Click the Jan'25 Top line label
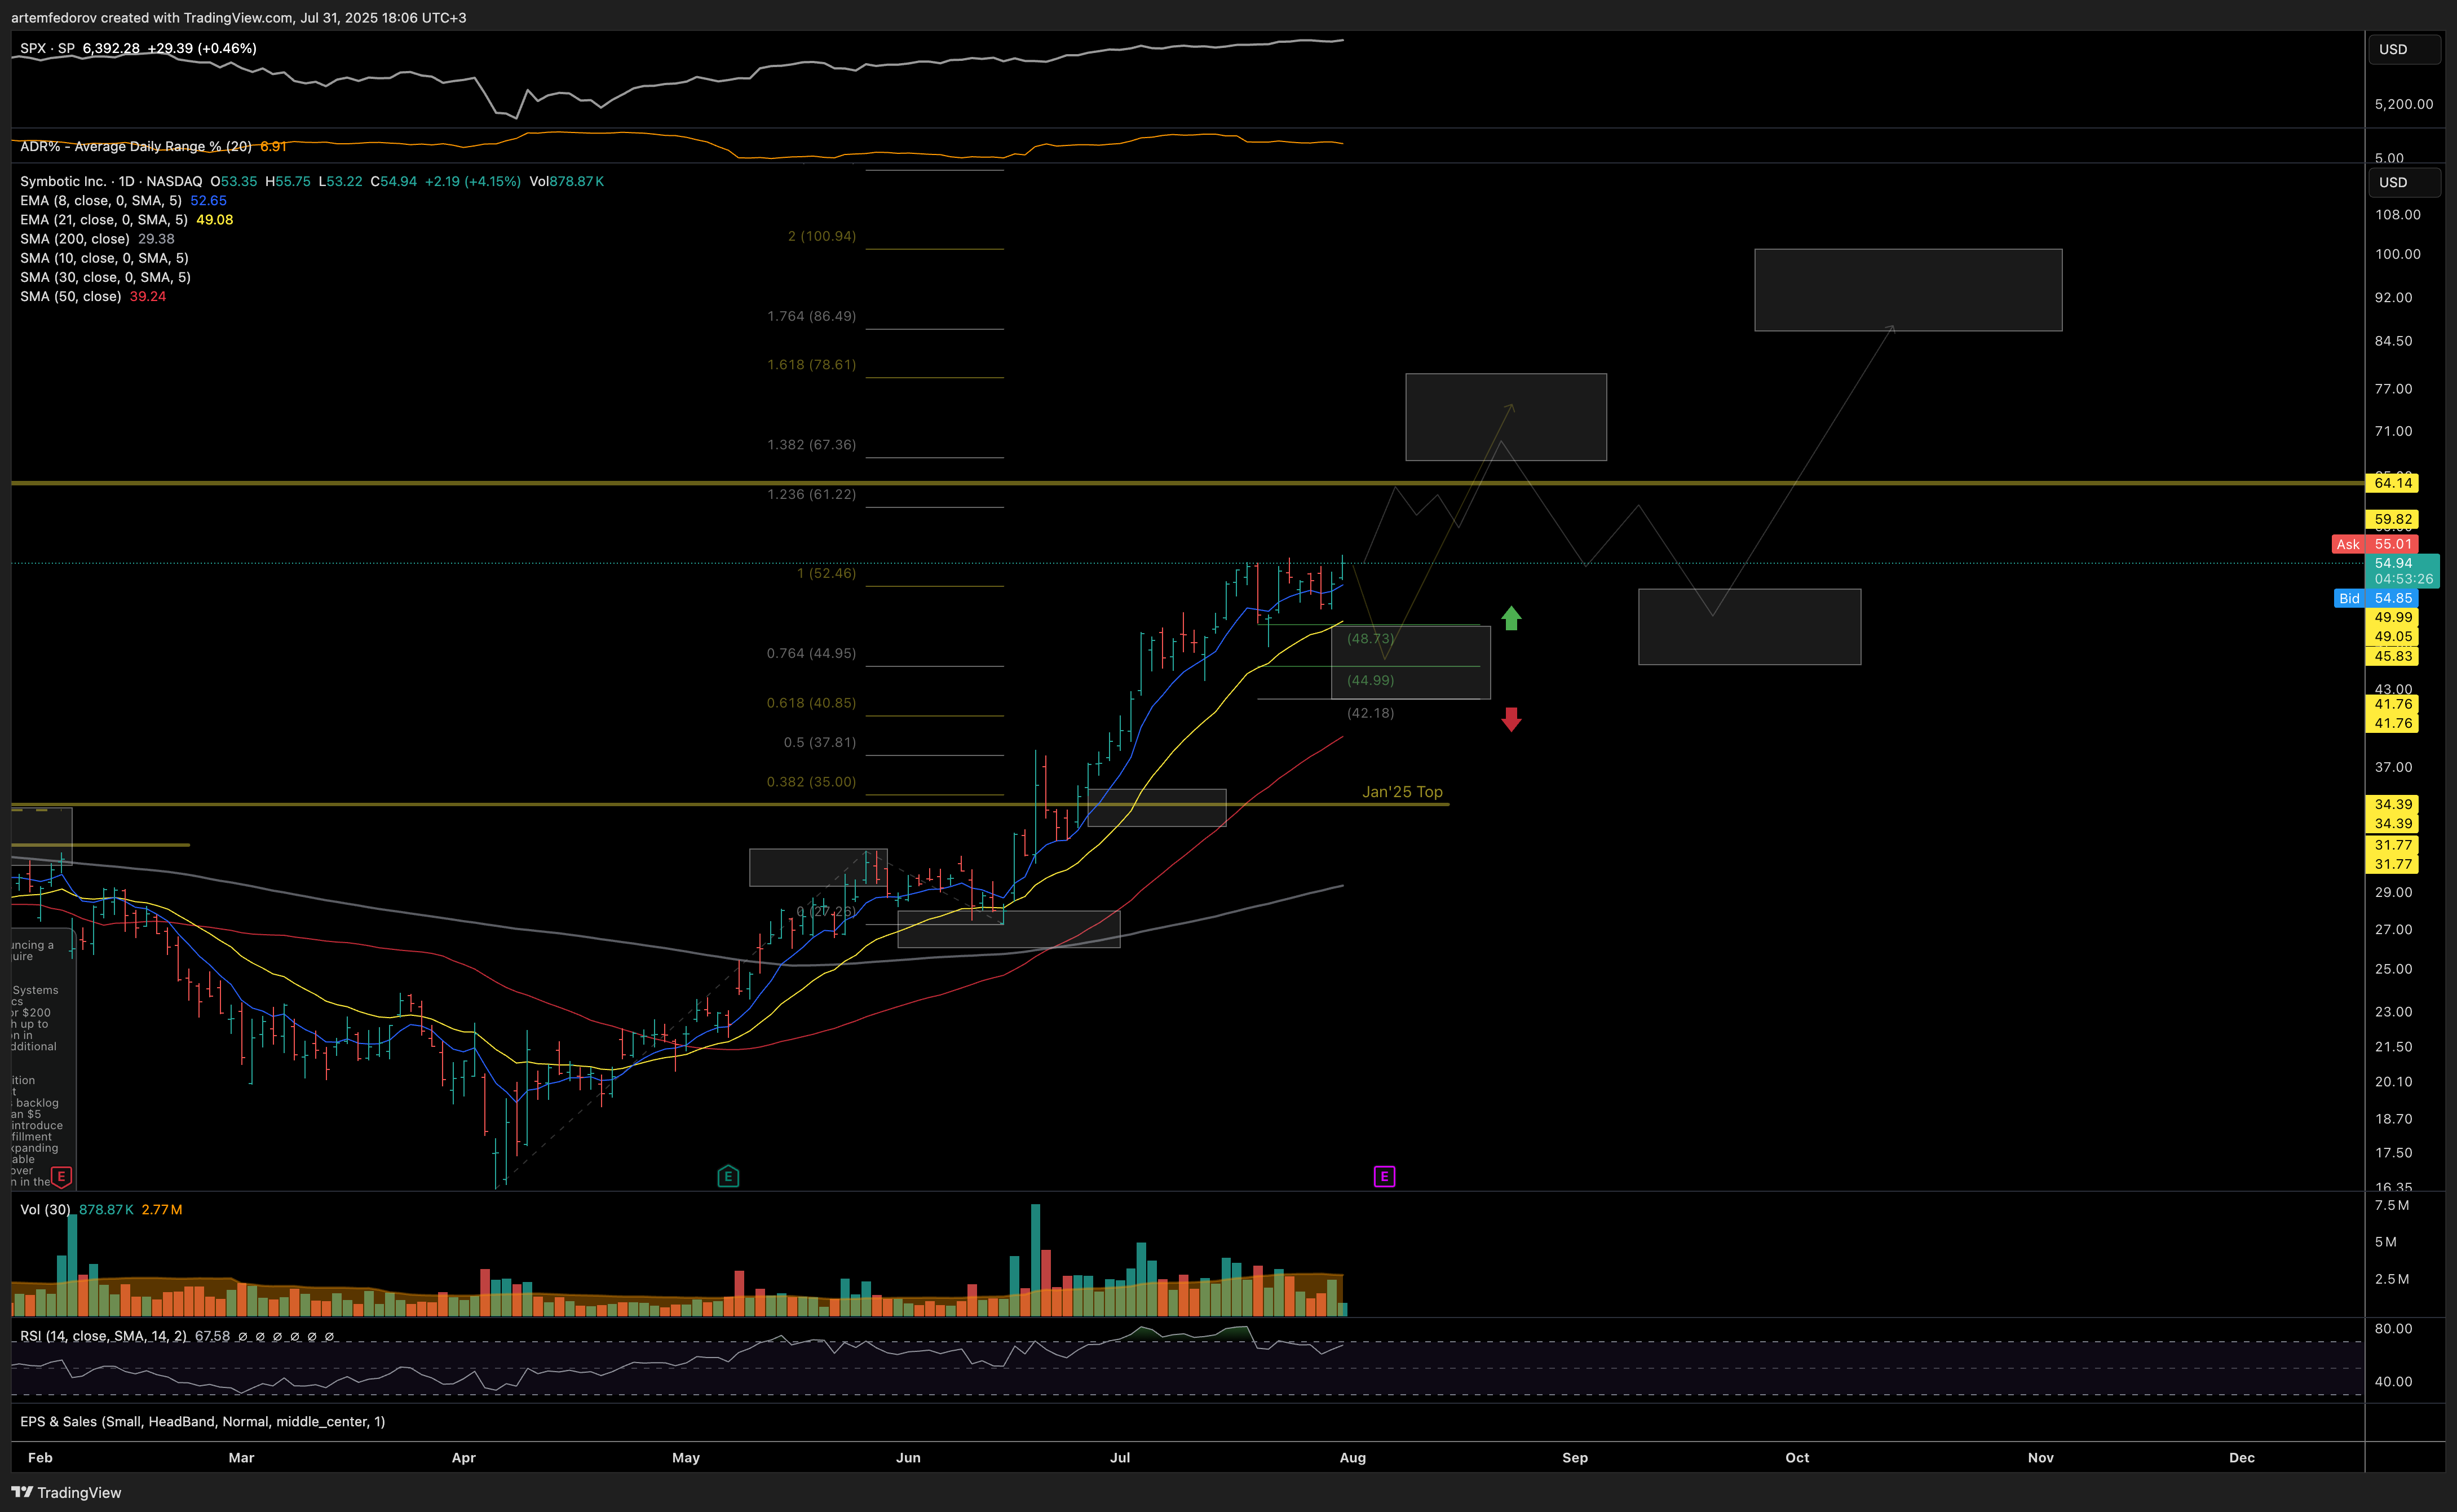 pyautogui.click(x=1402, y=792)
